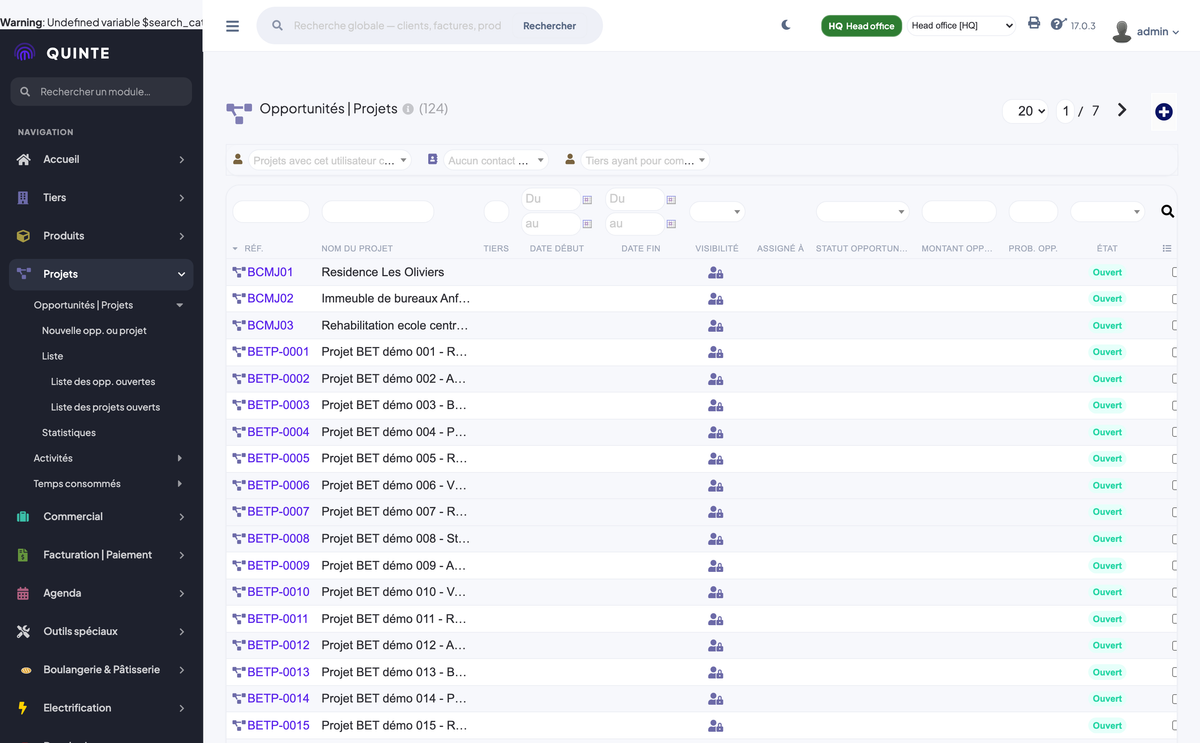Open the Head office [HQ] entity dropdown

click(x=962, y=26)
